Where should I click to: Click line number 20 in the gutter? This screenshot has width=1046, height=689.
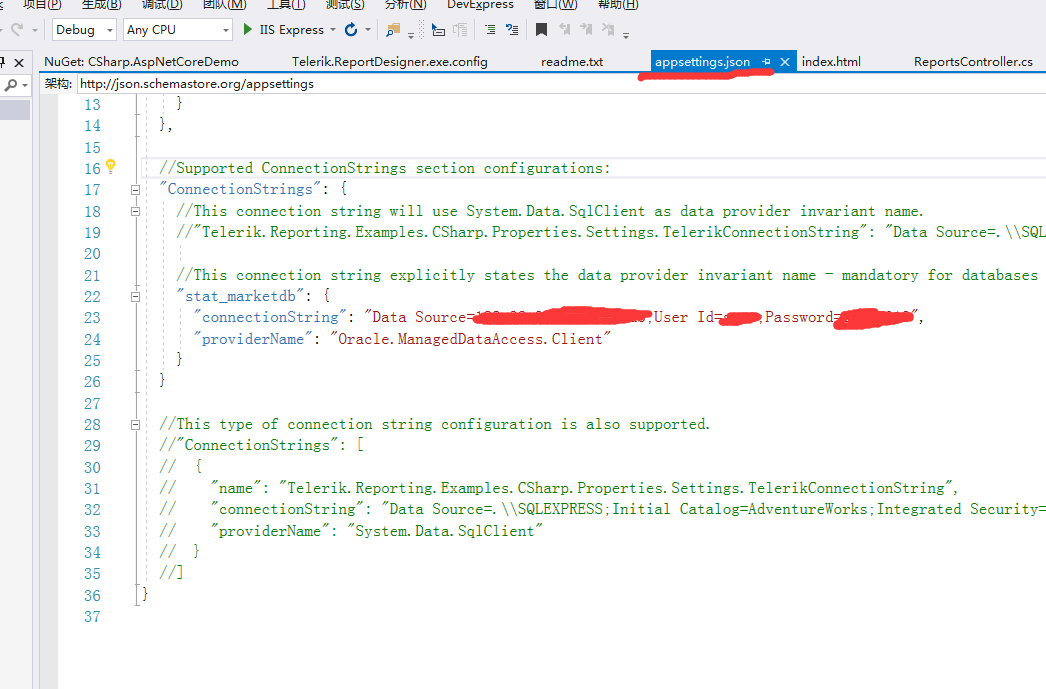(92, 254)
